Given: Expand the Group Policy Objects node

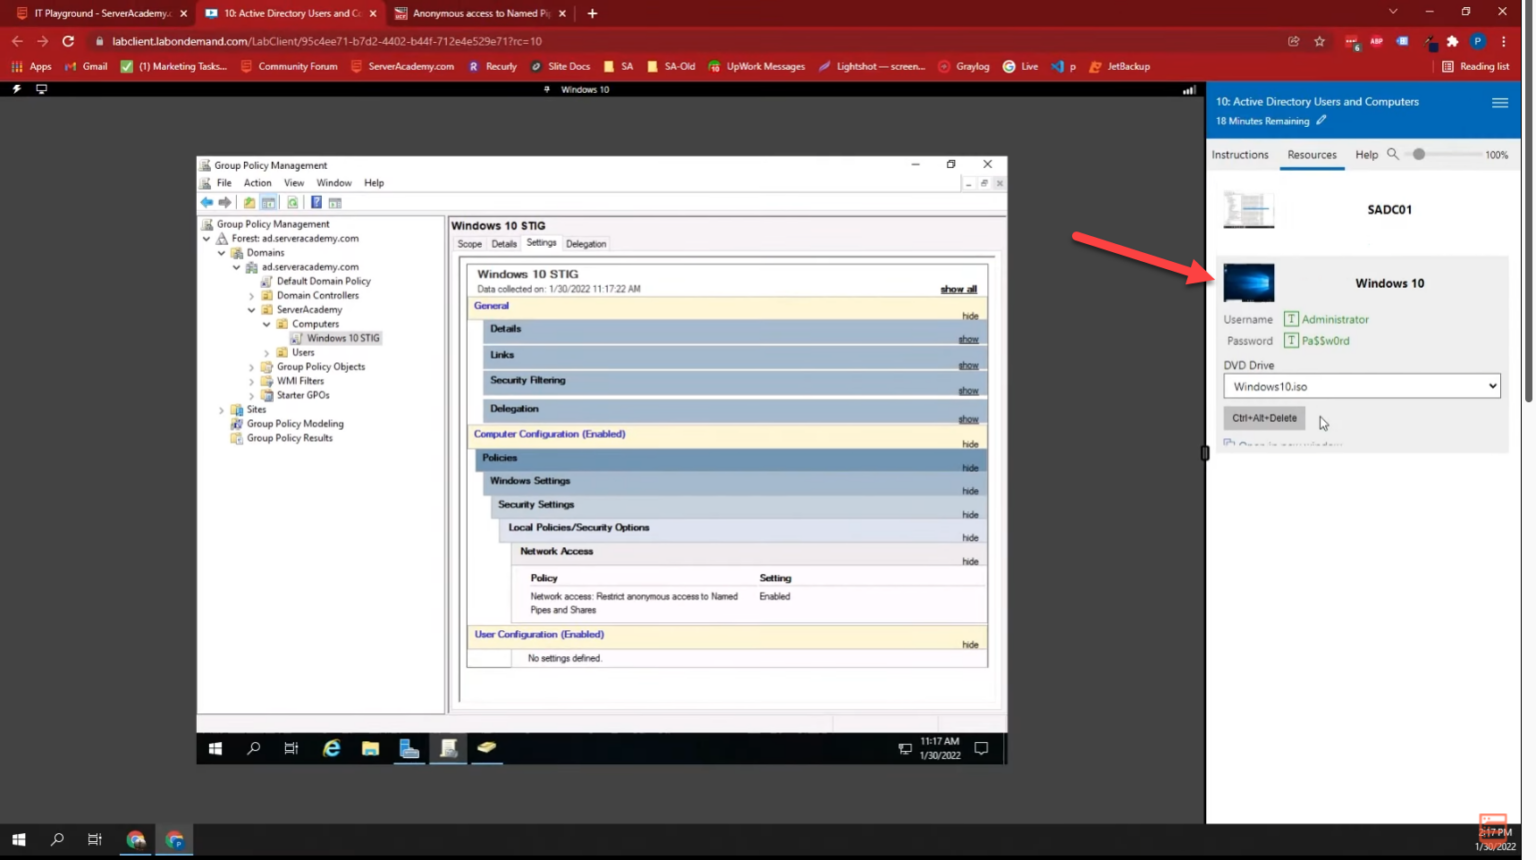Looking at the screenshot, I should tap(250, 367).
